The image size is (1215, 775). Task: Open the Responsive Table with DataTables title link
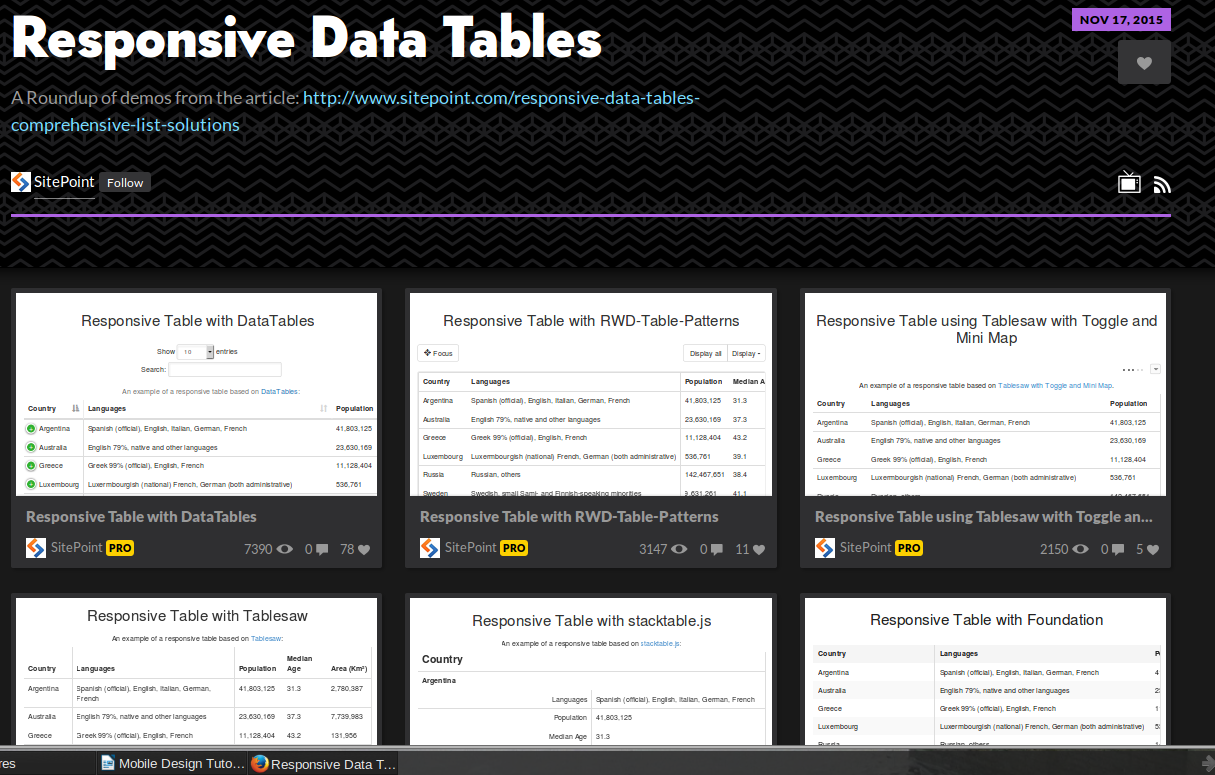(x=141, y=517)
